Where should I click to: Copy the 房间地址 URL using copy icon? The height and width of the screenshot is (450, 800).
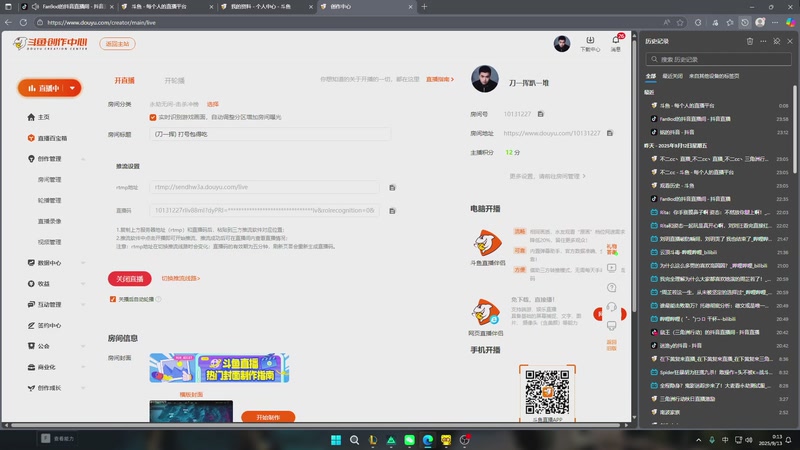610,133
